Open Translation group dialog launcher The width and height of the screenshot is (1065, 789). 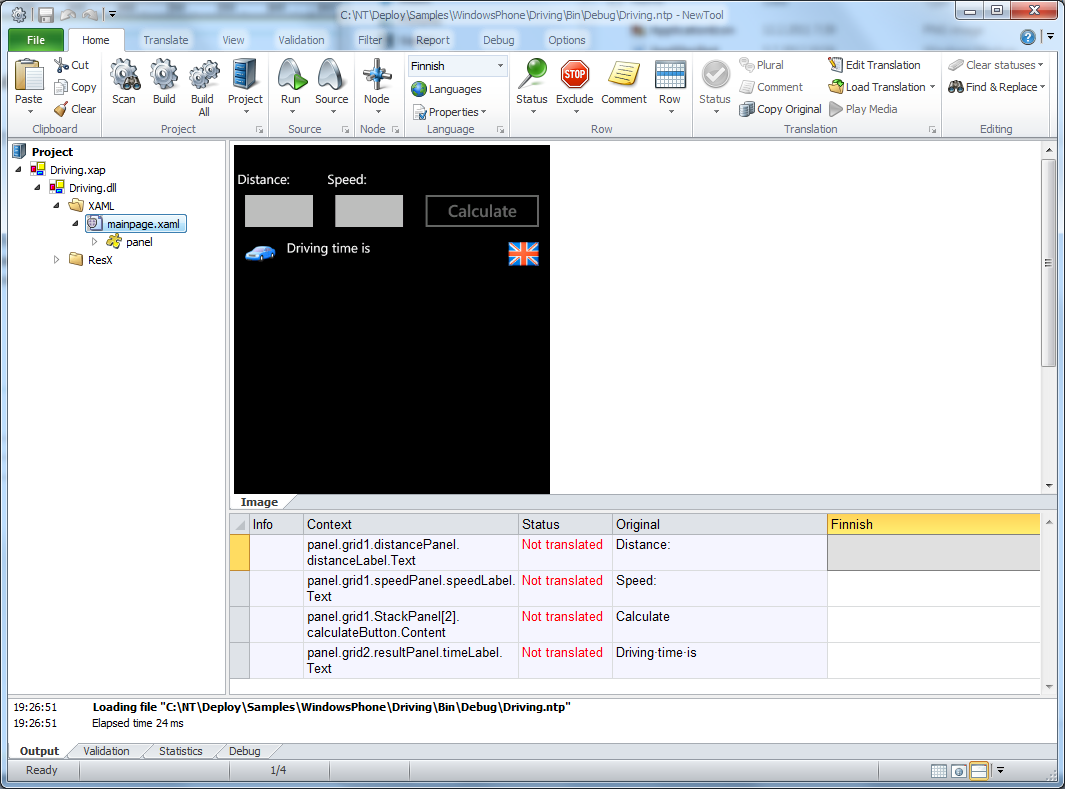tap(933, 130)
